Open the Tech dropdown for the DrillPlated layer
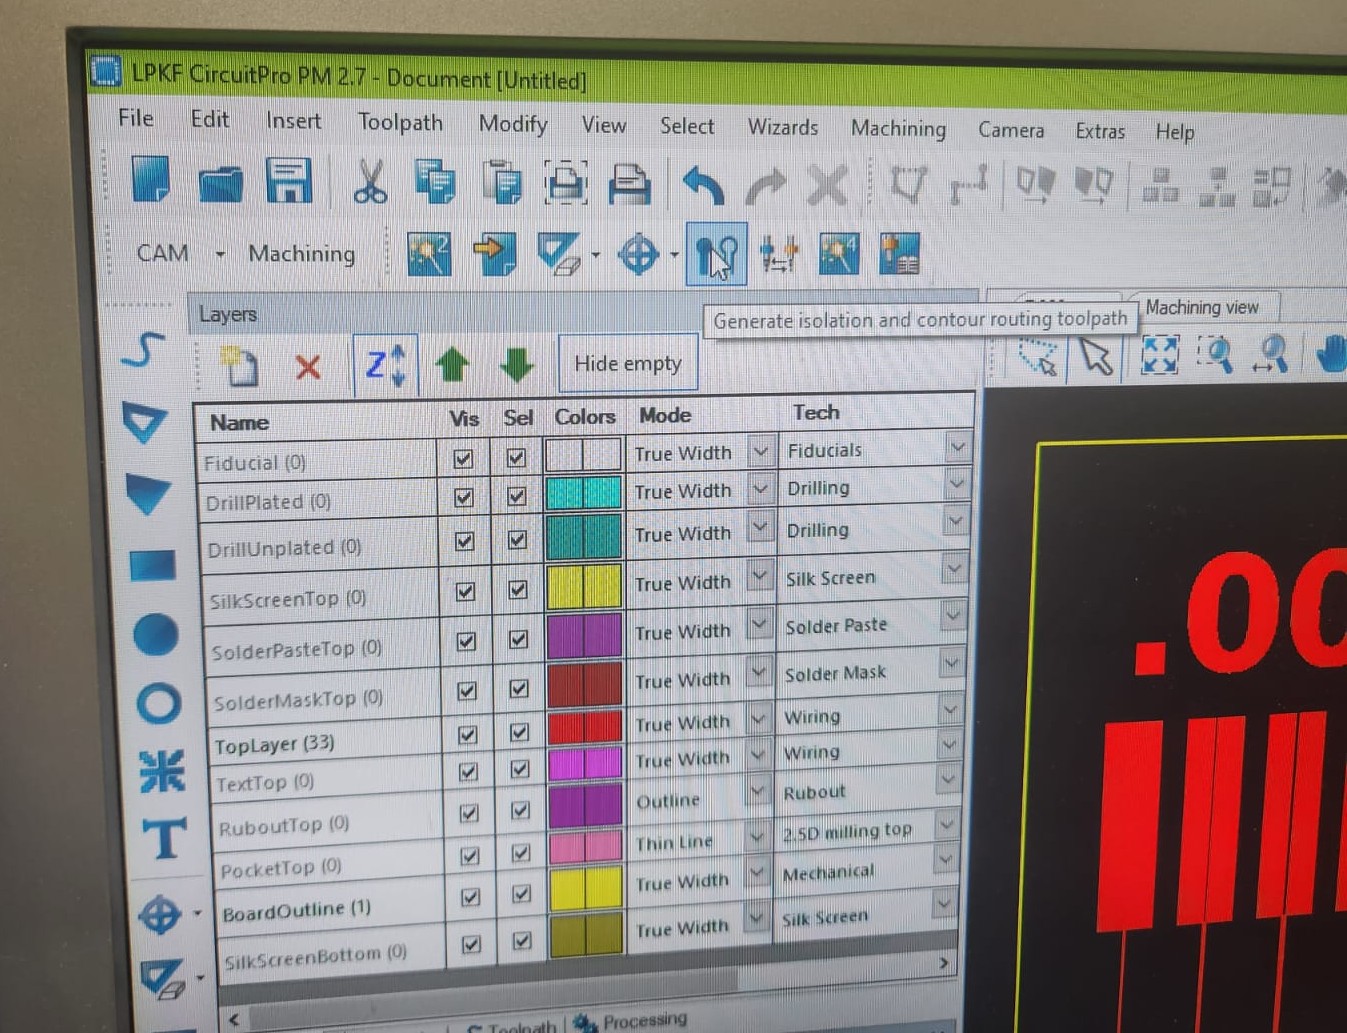 (x=956, y=485)
